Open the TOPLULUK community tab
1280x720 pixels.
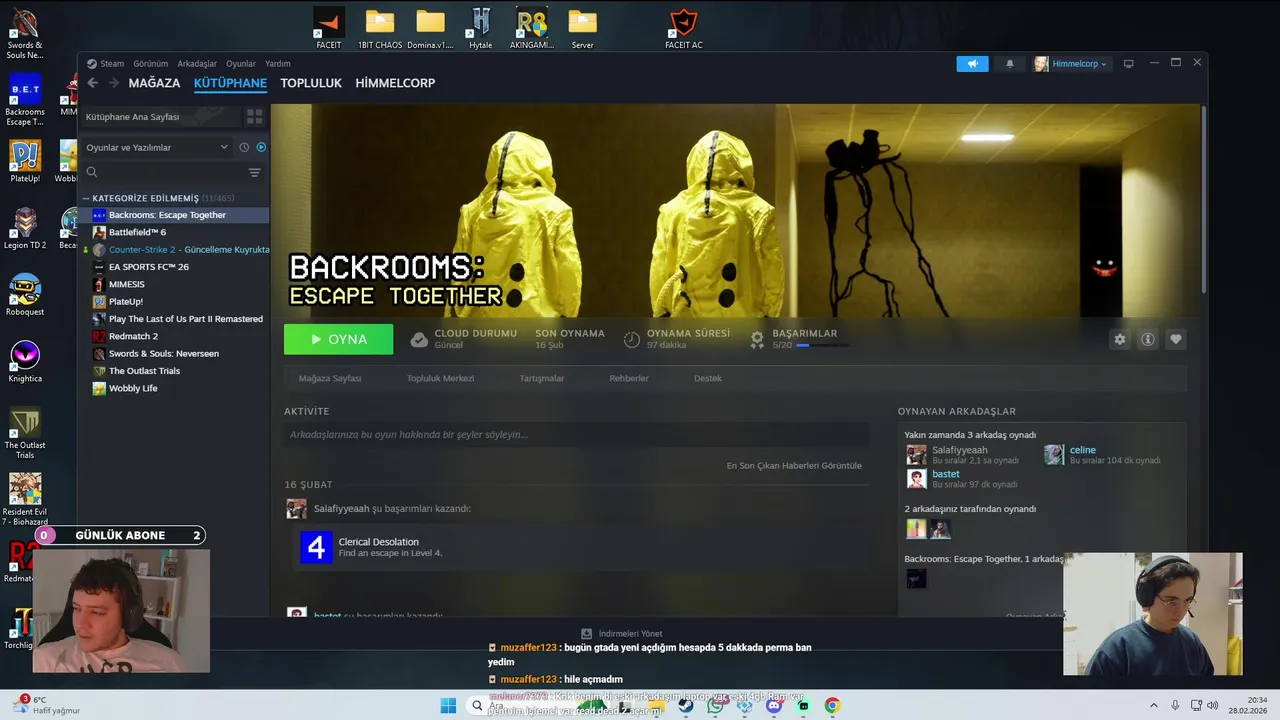click(x=311, y=83)
